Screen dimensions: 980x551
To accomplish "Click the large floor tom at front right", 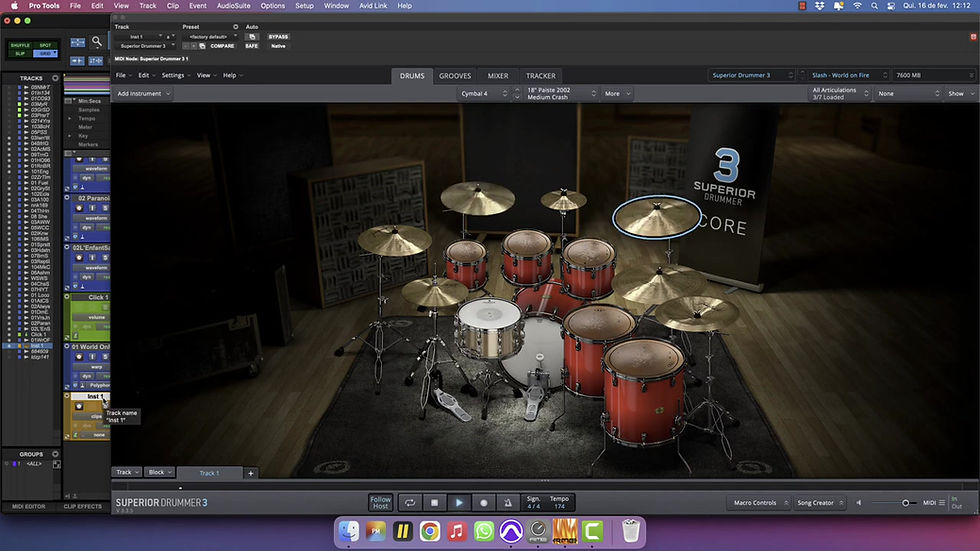I will tap(644, 390).
